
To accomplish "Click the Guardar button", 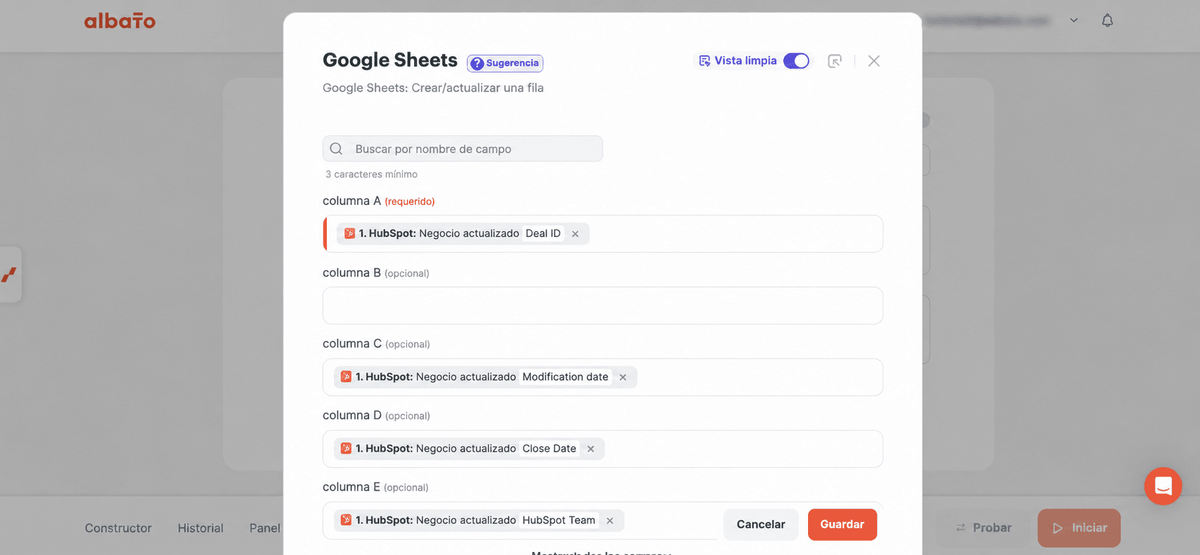I will [x=842, y=524].
